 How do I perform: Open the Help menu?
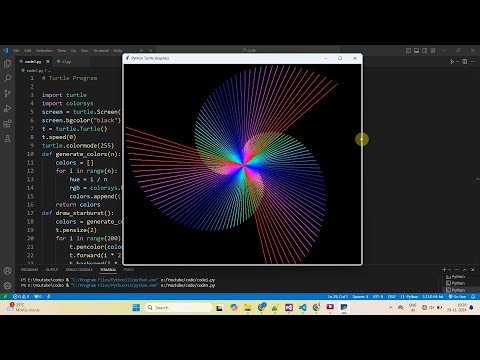pos(118,50)
